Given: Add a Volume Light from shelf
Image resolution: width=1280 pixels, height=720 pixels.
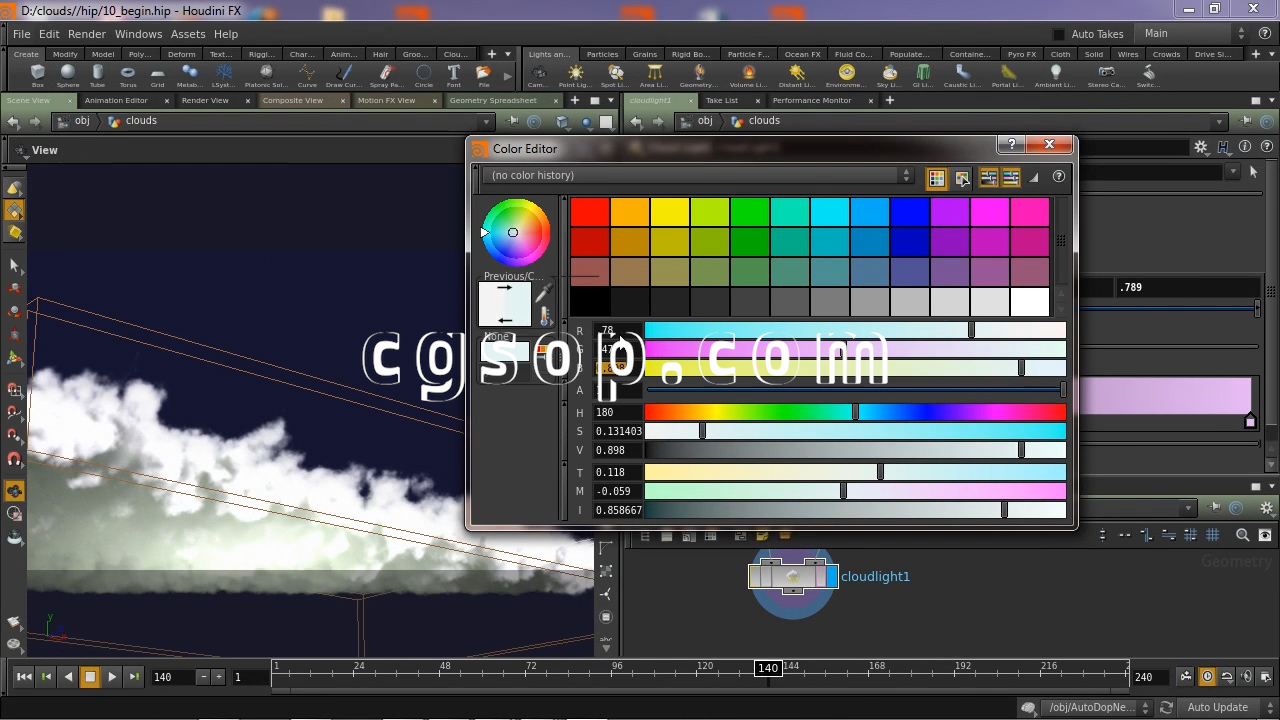Looking at the screenshot, I should pyautogui.click(x=748, y=76).
